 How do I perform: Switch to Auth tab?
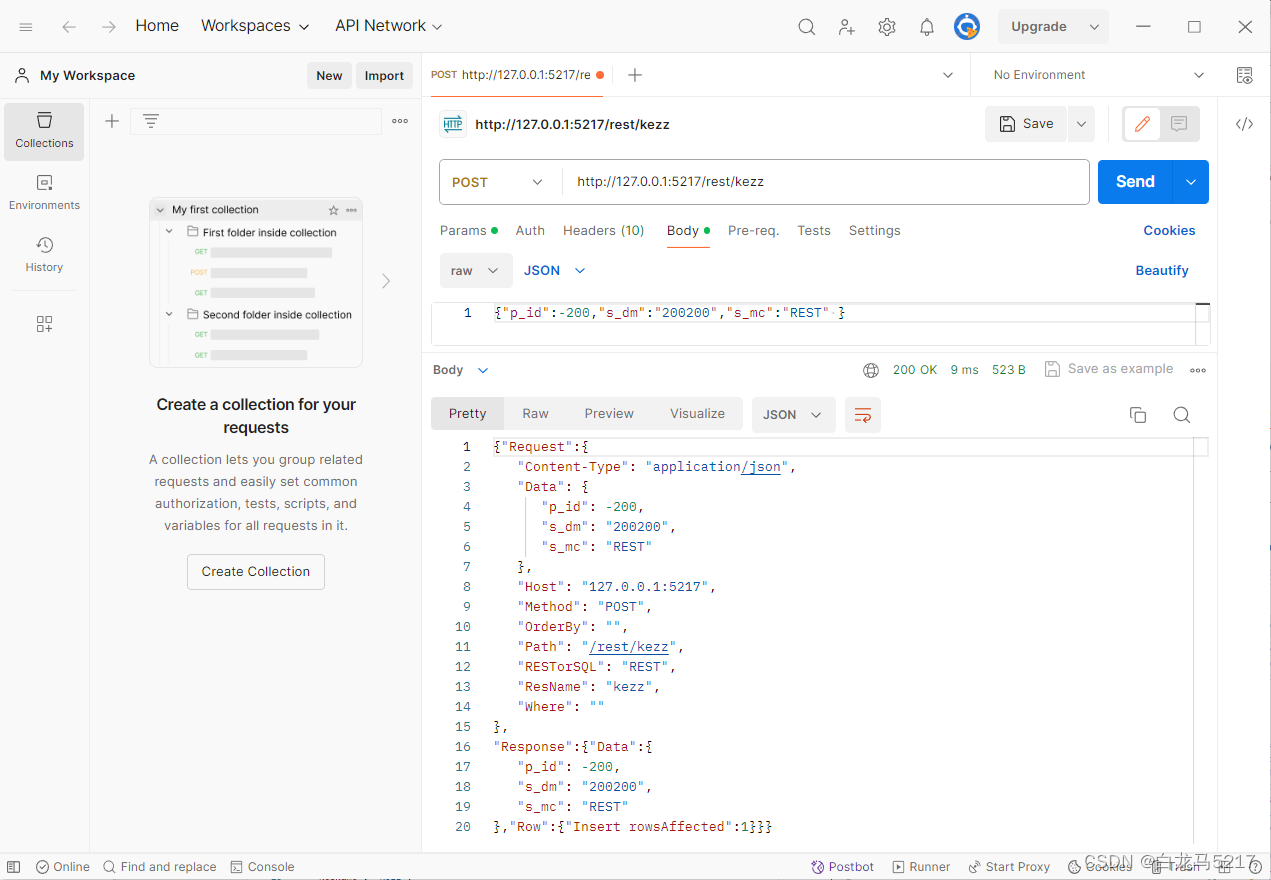(x=530, y=230)
